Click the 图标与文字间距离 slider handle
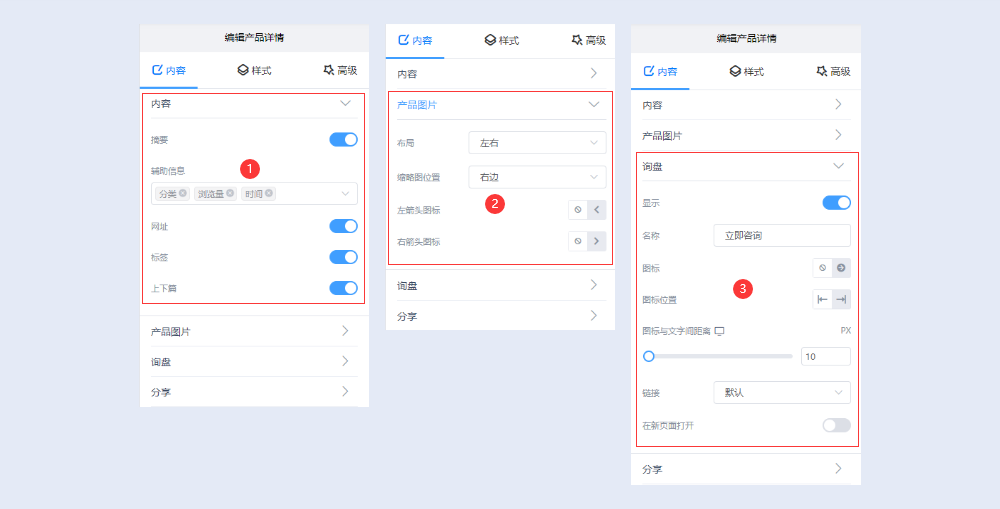This screenshot has width=1000, height=509. 649,356
